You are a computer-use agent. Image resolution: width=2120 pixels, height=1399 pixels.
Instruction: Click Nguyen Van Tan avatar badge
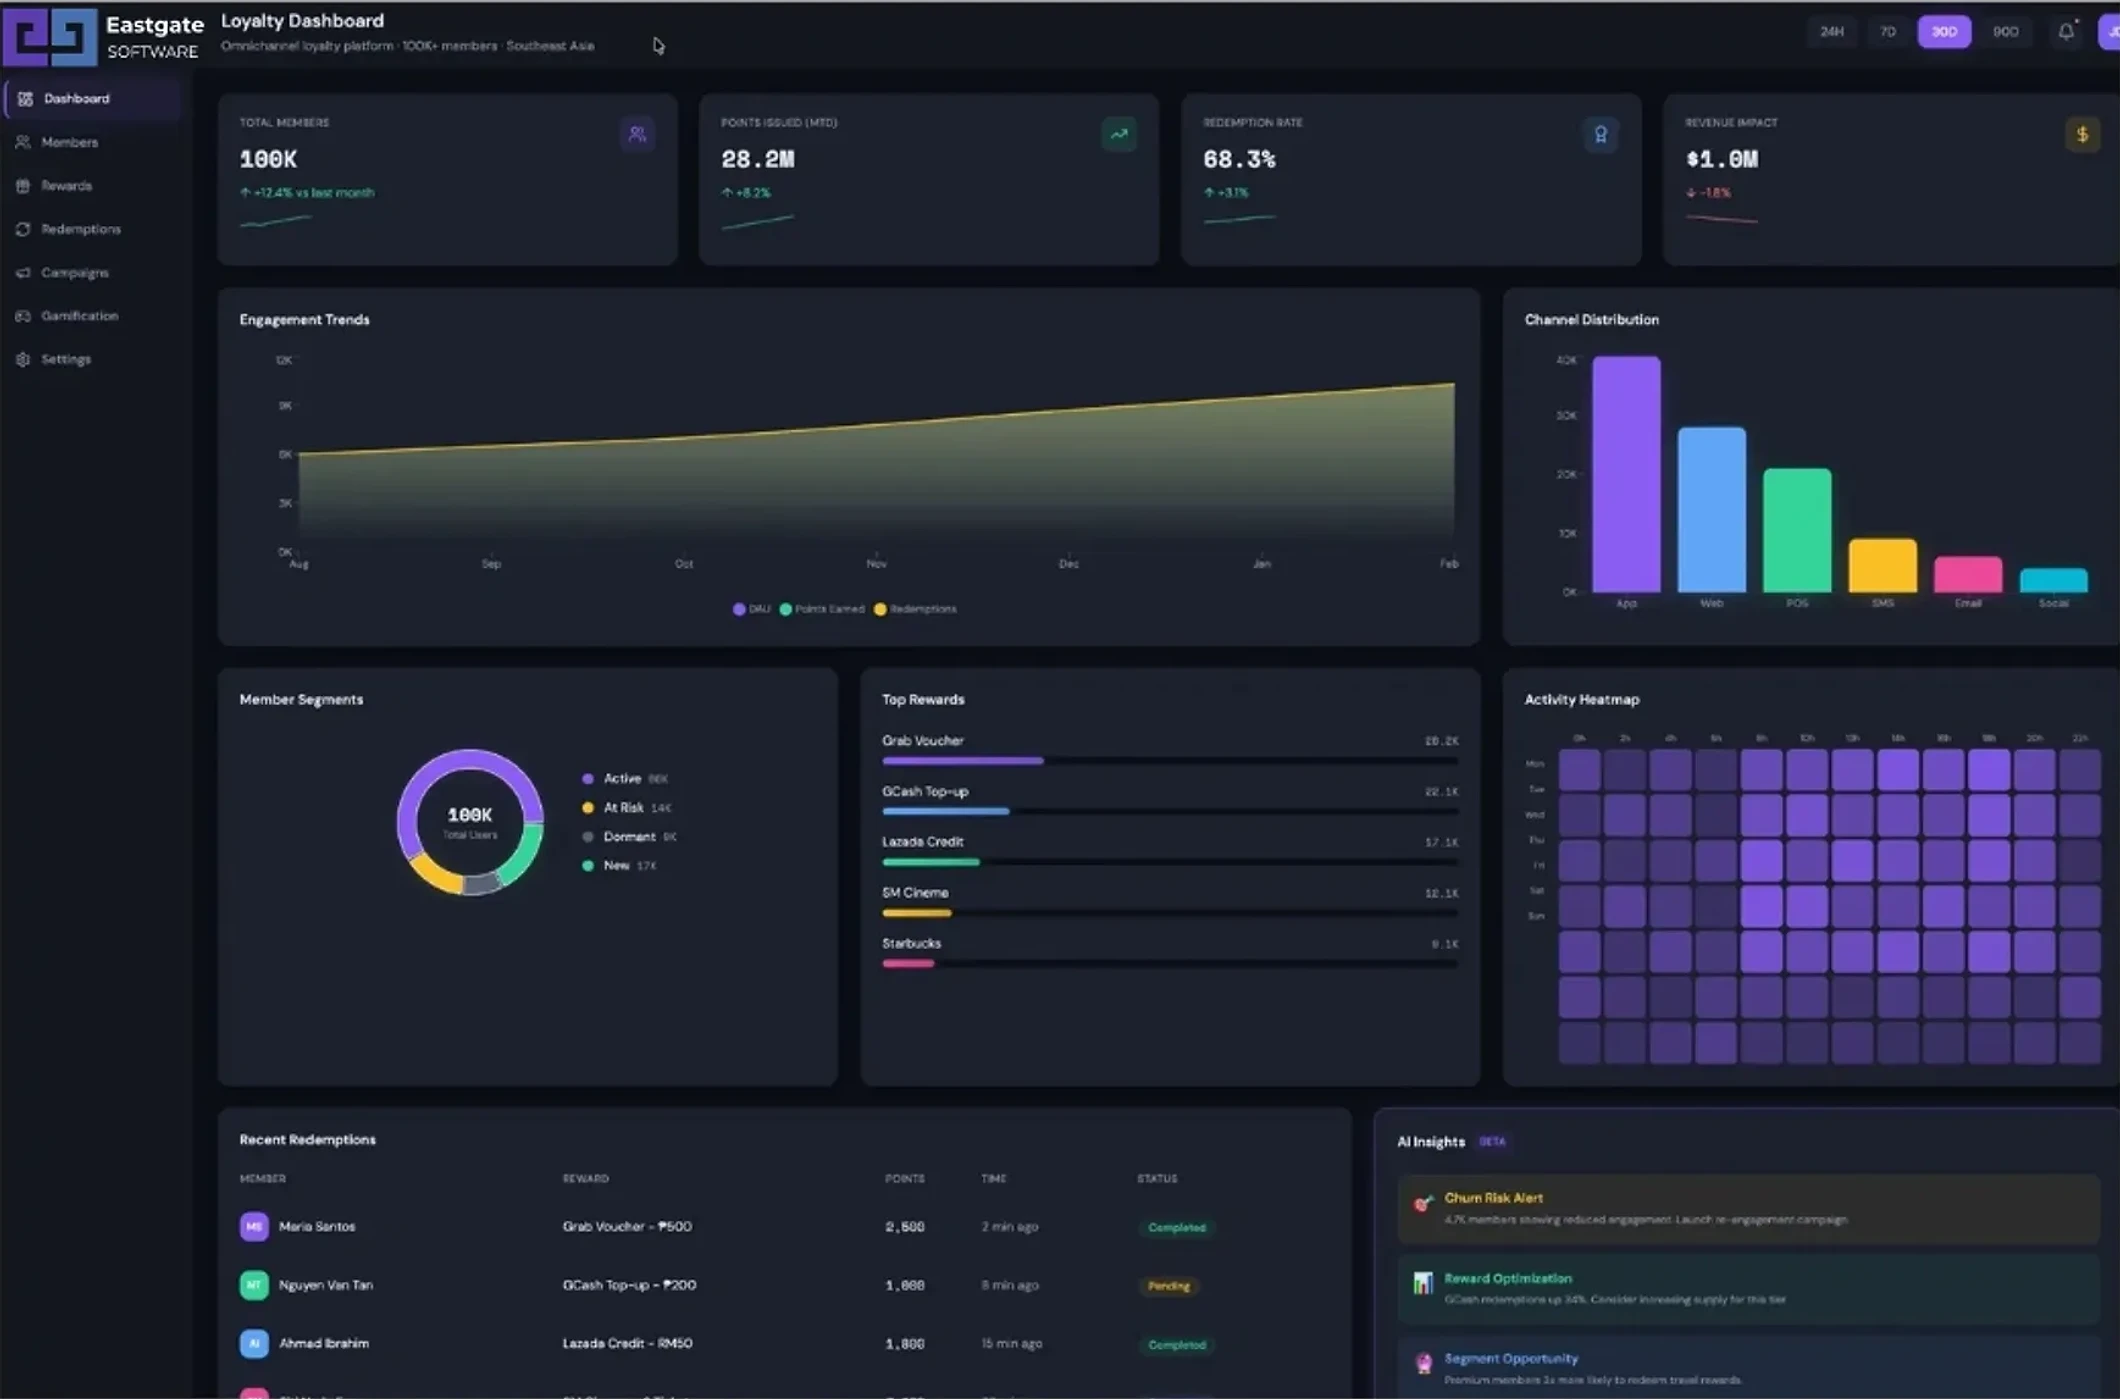pos(254,1285)
